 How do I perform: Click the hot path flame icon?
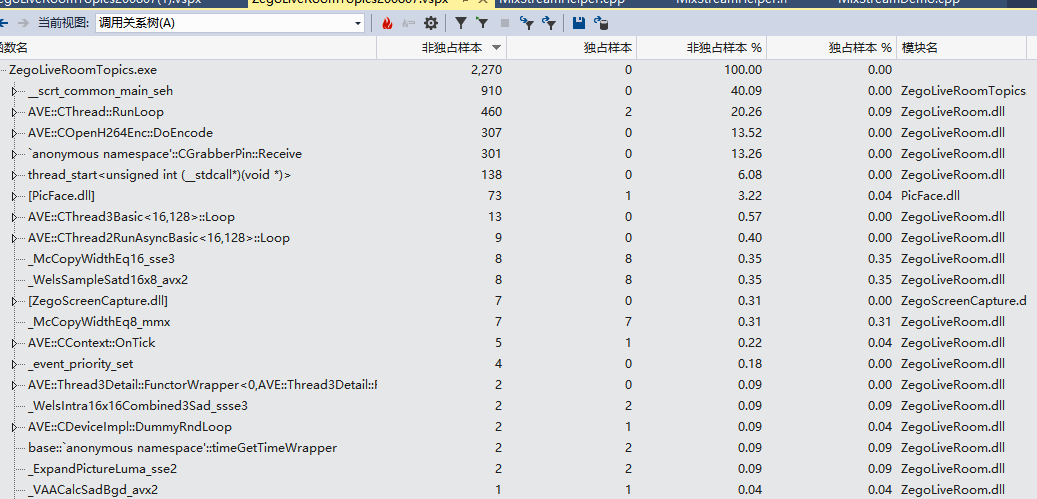coord(388,24)
